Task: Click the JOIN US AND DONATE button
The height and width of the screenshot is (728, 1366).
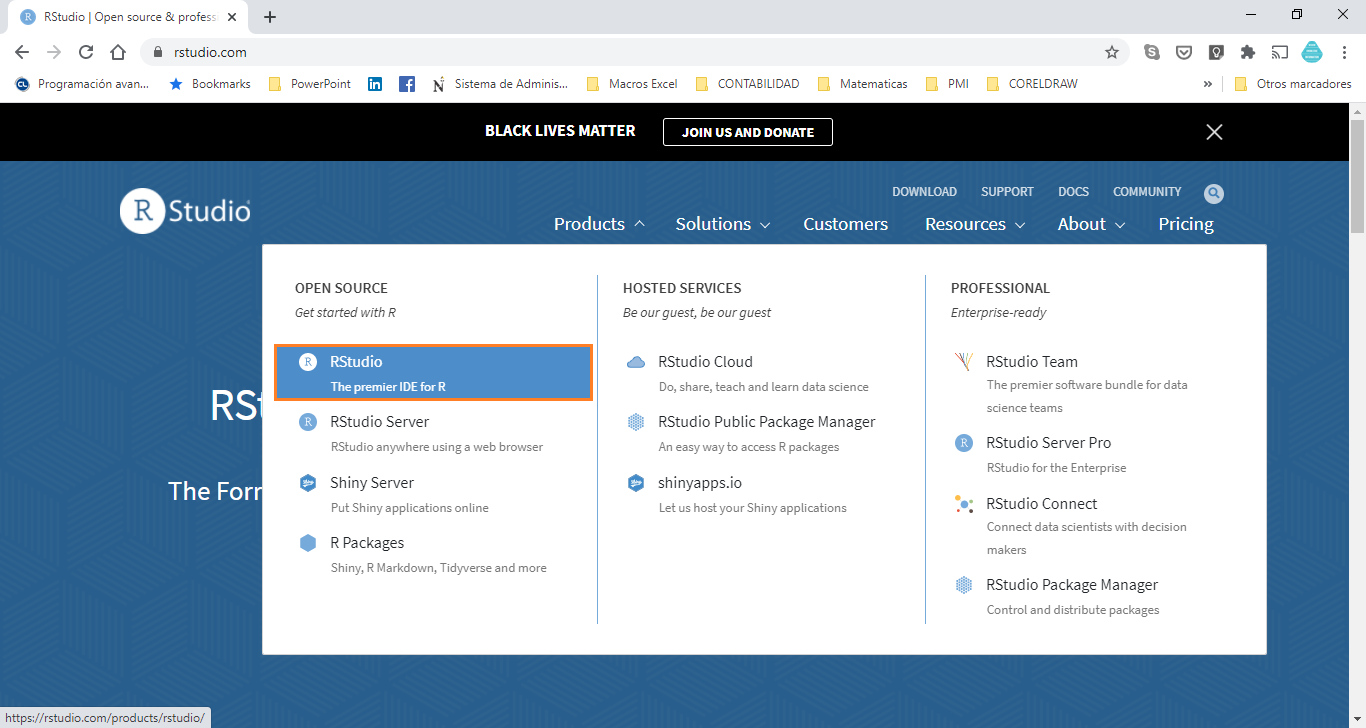Action: (x=747, y=131)
